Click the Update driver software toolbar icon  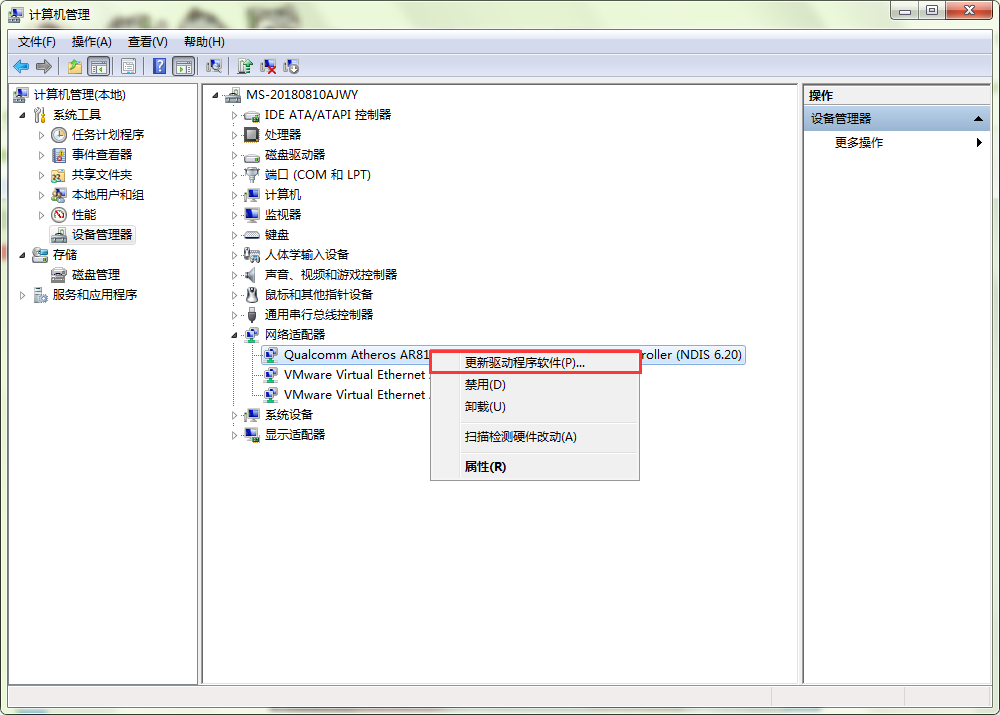(x=245, y=66)
